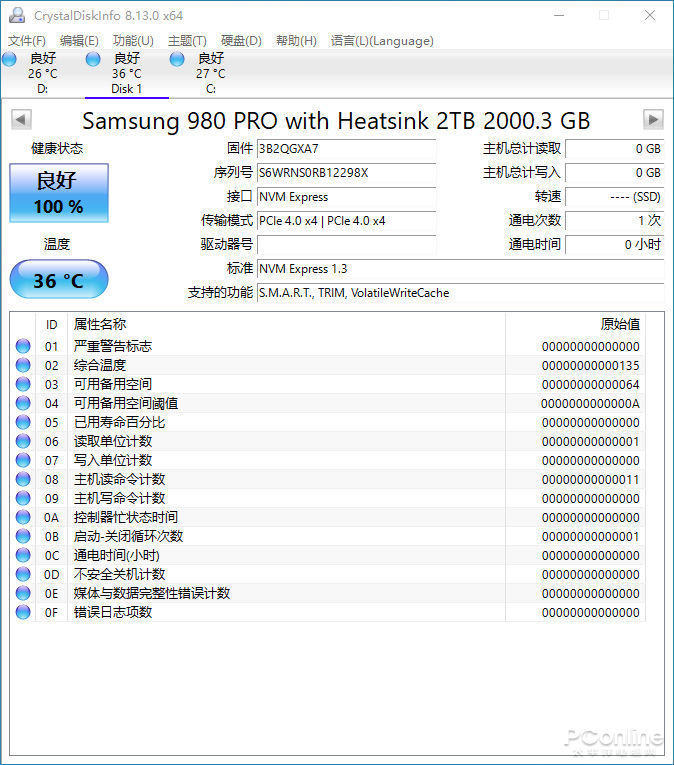674x765 pixels.
Task: Select the Disk 1 drive tab
Action: point(126,73)
